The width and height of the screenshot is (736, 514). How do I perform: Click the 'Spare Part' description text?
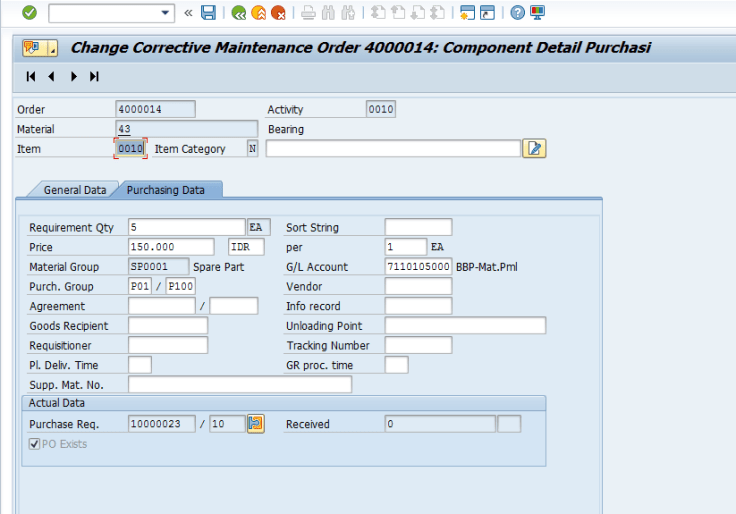click(x=219, y=267)
